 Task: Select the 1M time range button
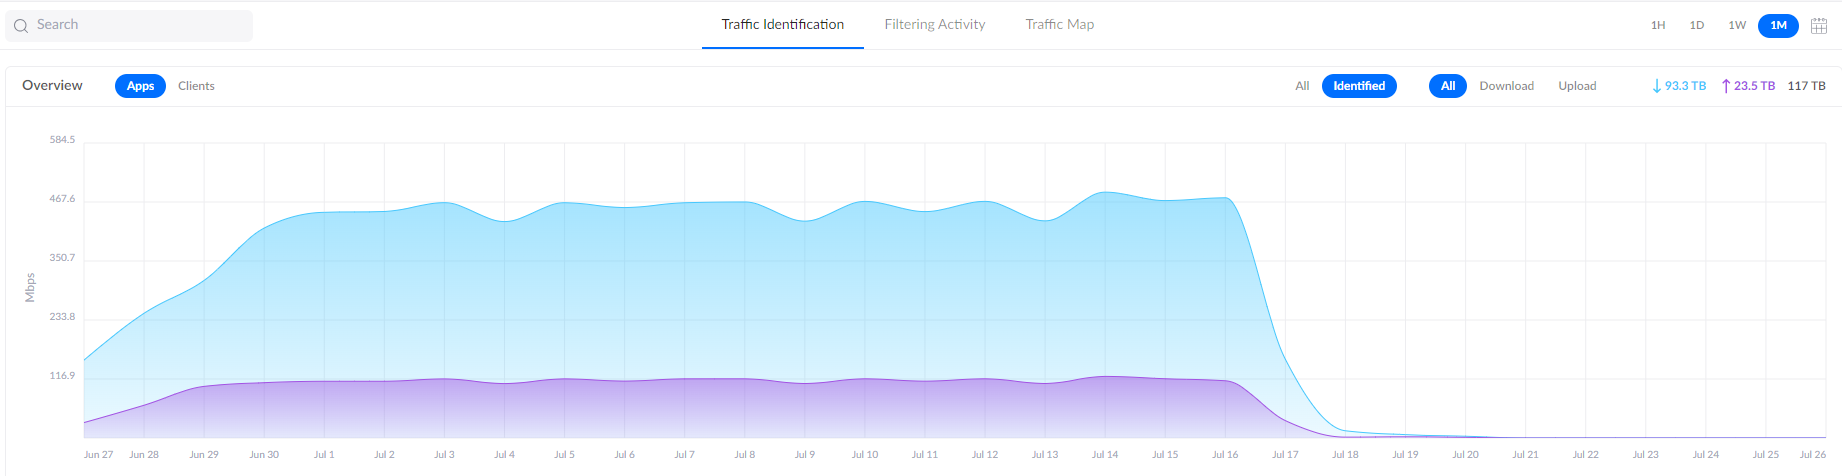1778,26
